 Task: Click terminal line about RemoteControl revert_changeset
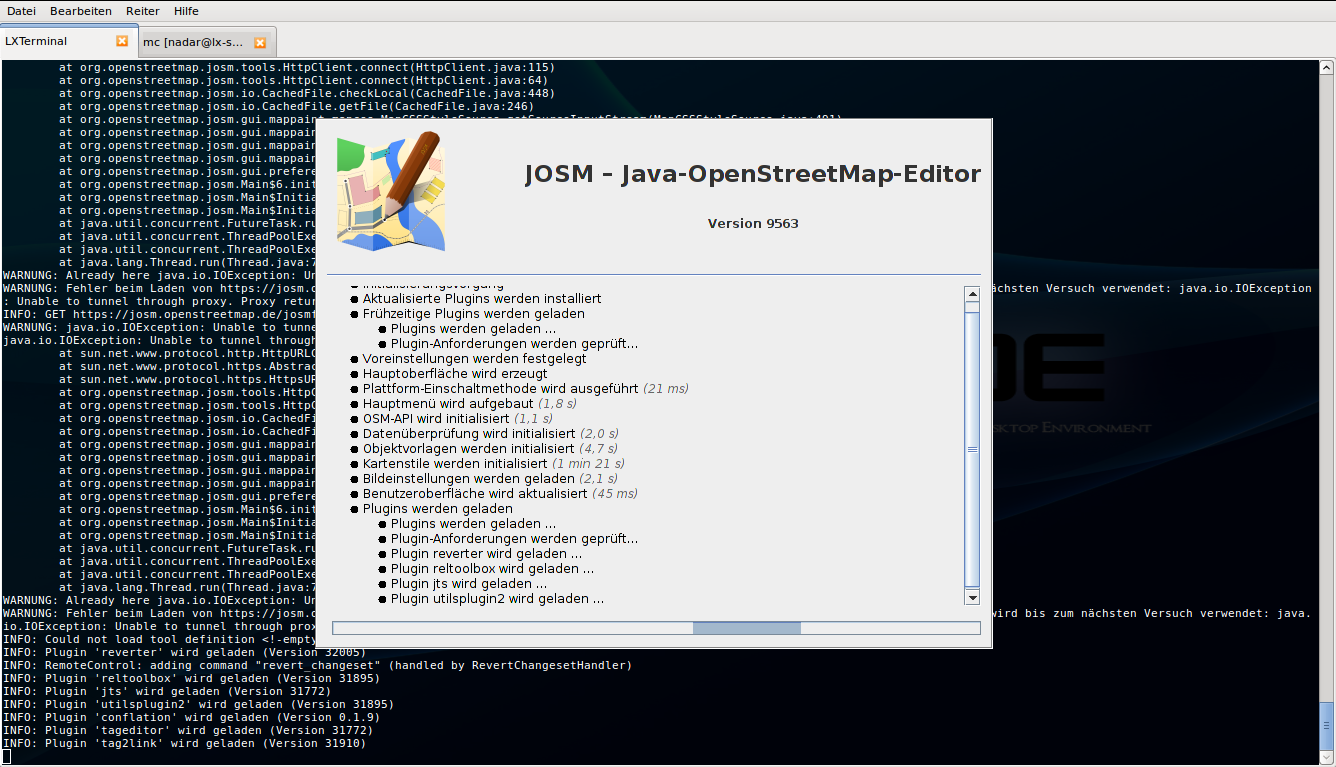318,665
